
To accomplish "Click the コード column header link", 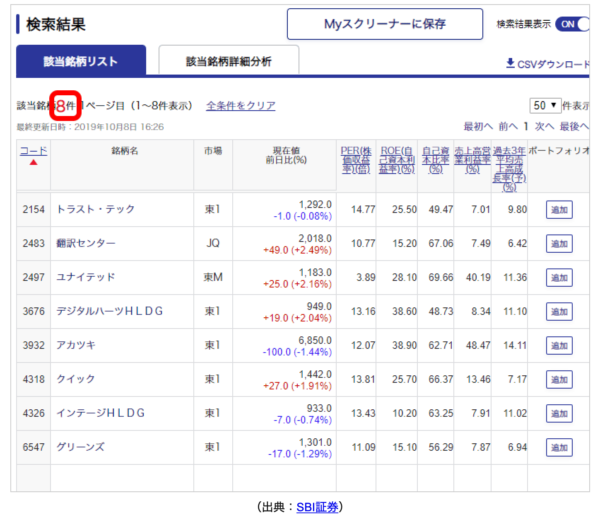I will click(33, 150).
